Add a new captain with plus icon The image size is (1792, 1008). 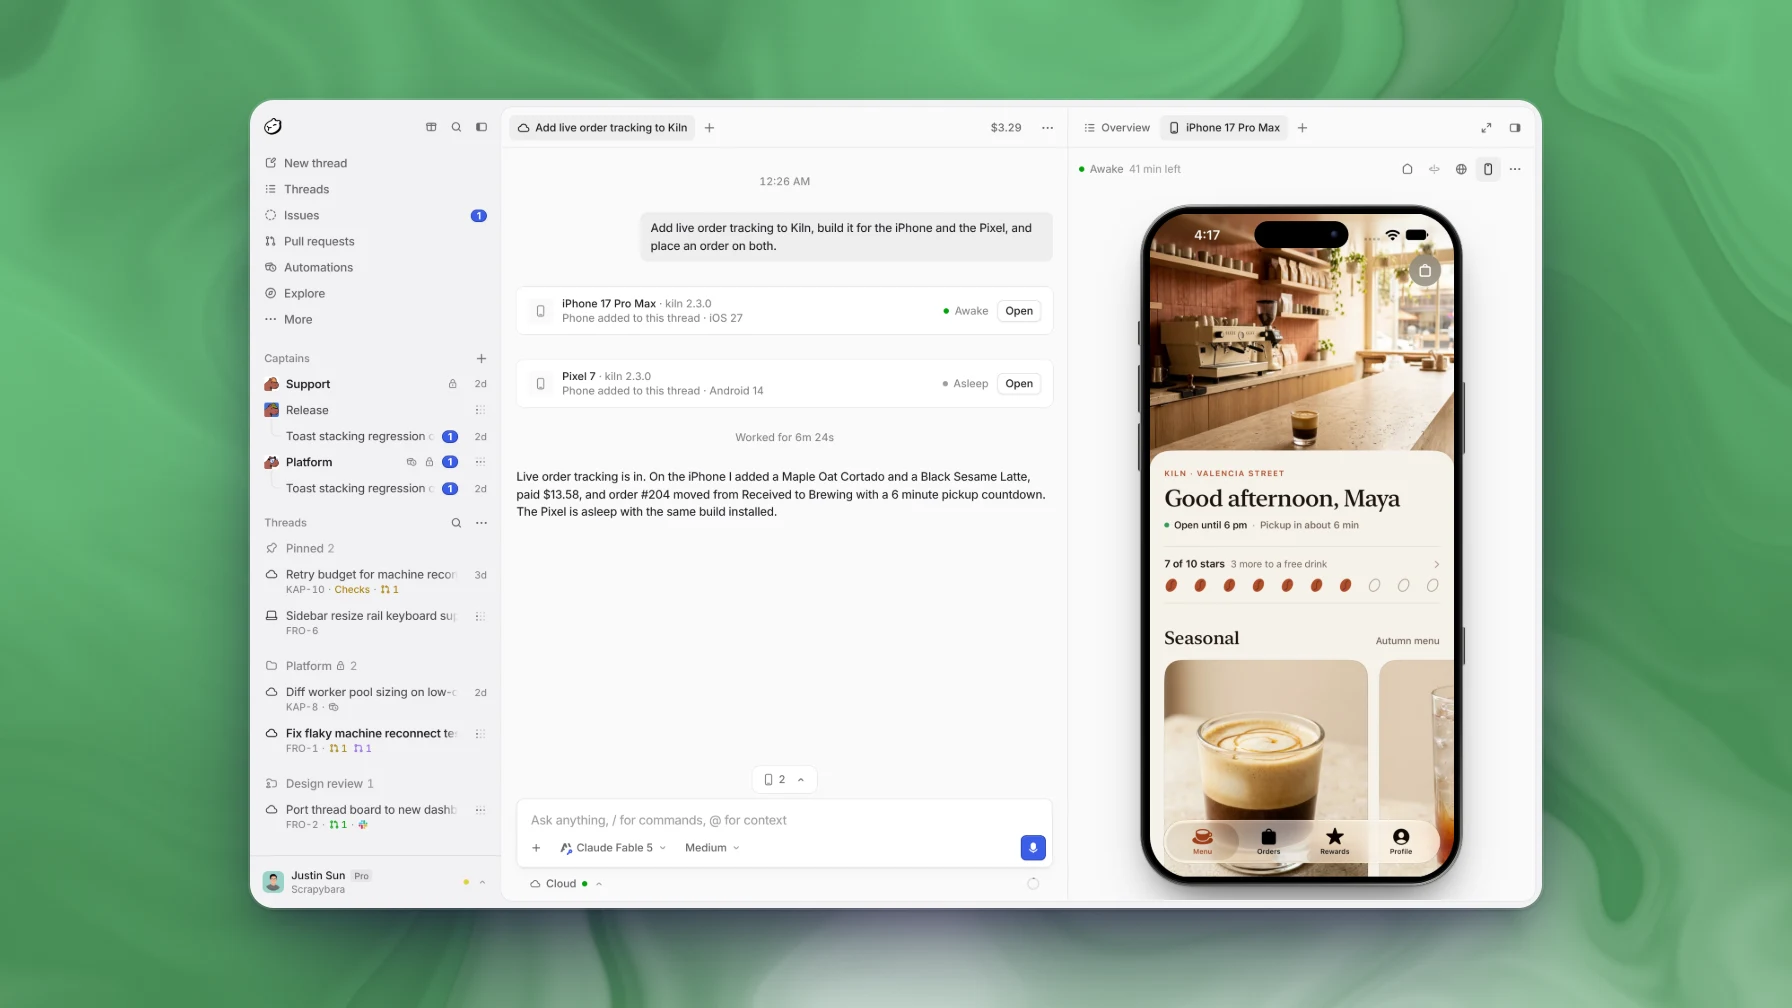click(481, 358)
